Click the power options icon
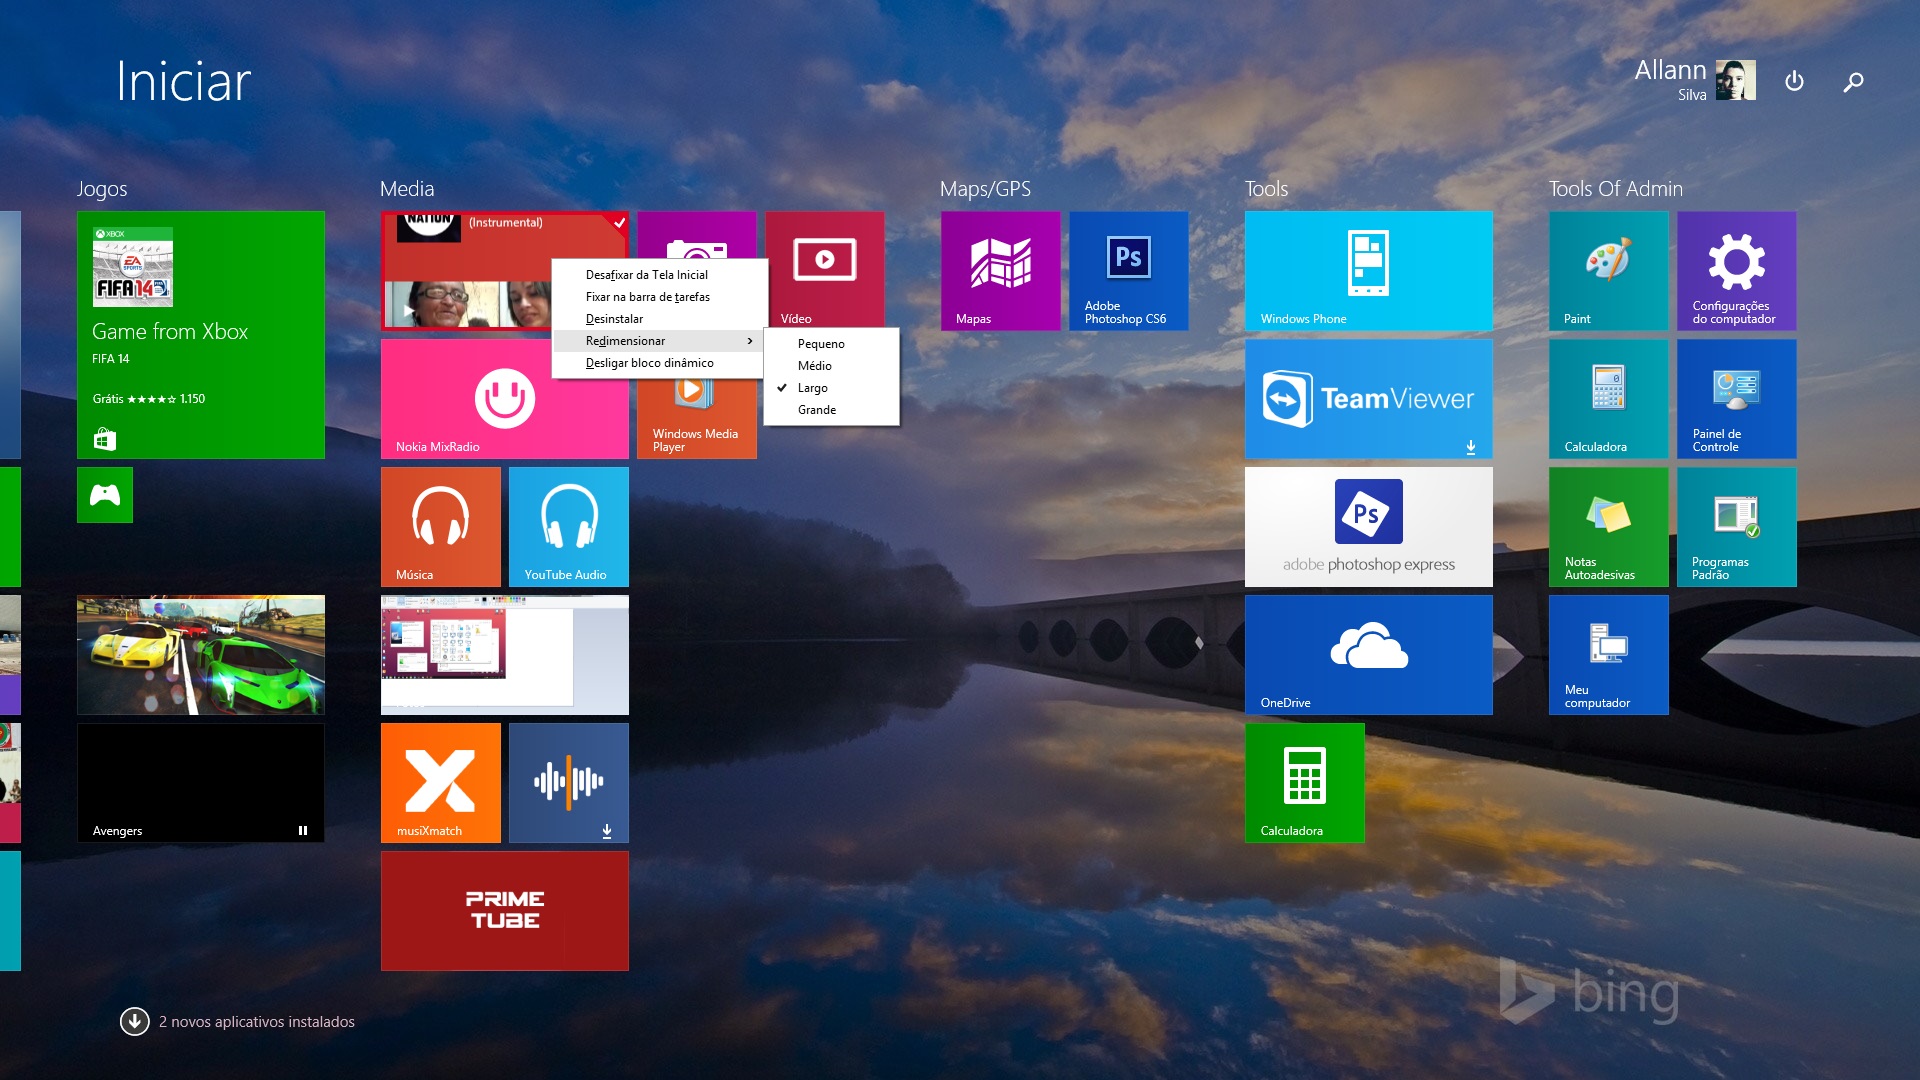1920x1080 pixels. coord(1794,81)
